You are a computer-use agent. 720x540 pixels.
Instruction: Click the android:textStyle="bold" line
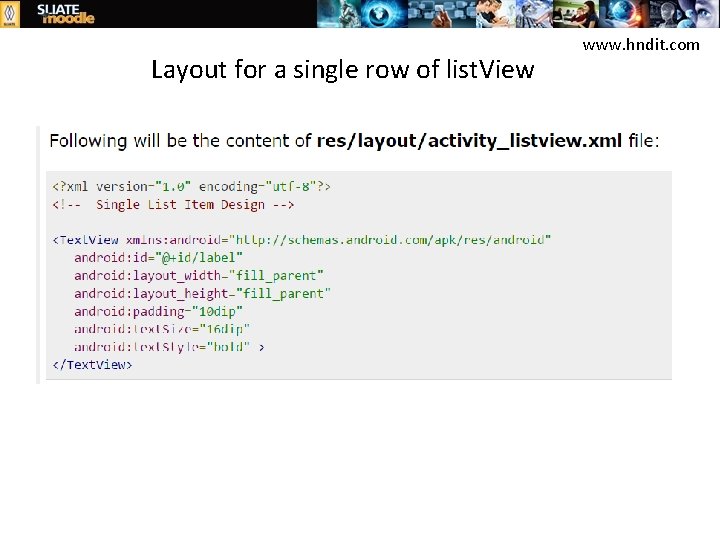point(169,347)
